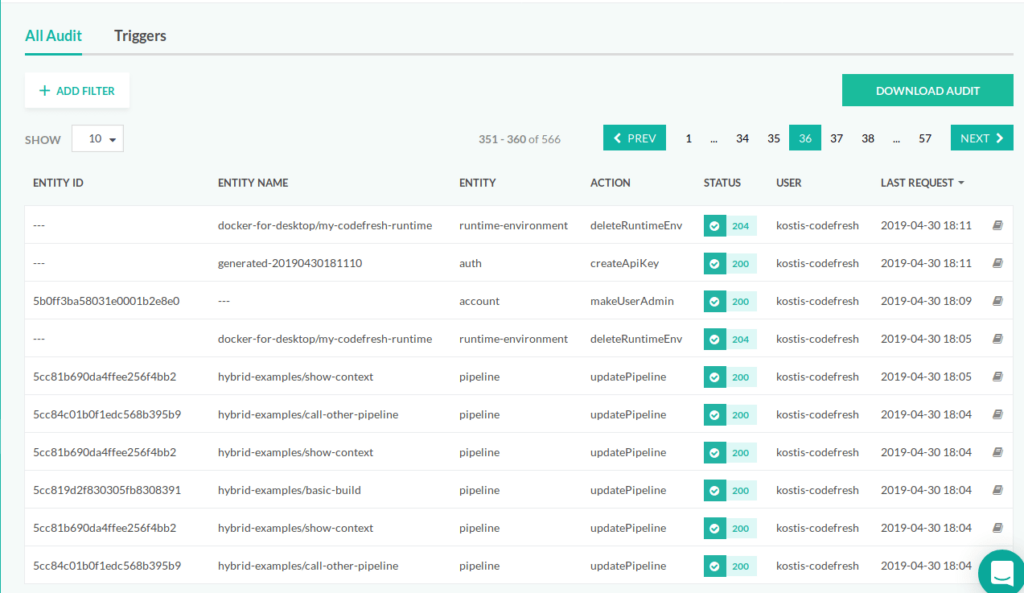The width and height of the screenshot is (1024, 593).
Task: Go to the previous page with PREV
Action: 634,137
